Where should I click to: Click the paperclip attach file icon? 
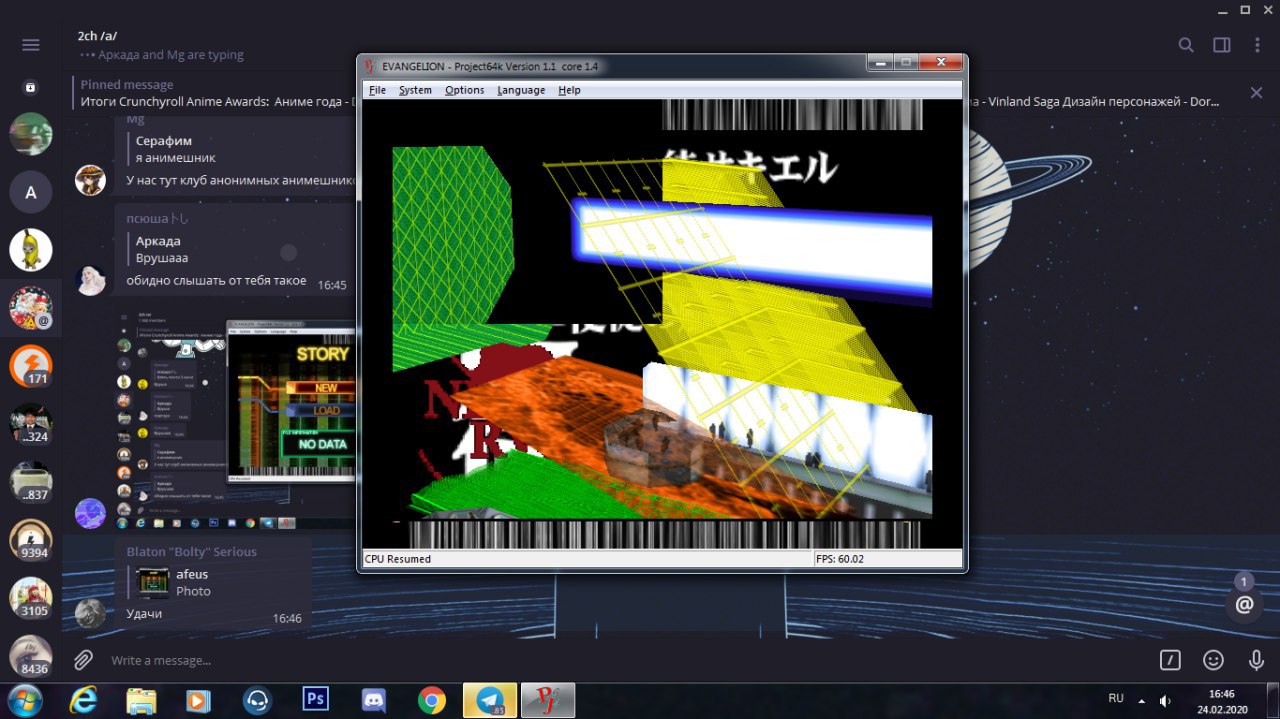84,660
